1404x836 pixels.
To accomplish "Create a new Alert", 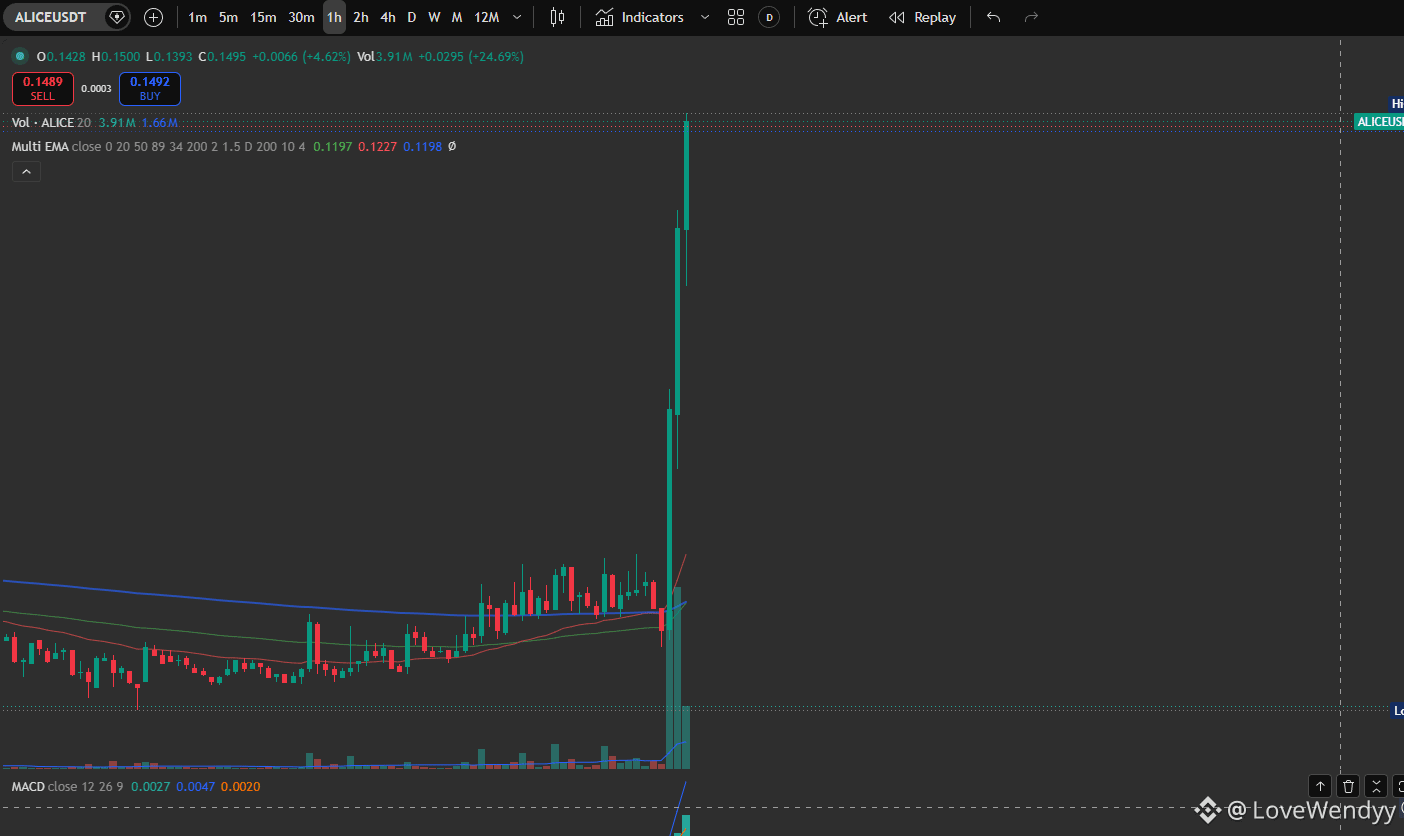I will tap(838, 17).
